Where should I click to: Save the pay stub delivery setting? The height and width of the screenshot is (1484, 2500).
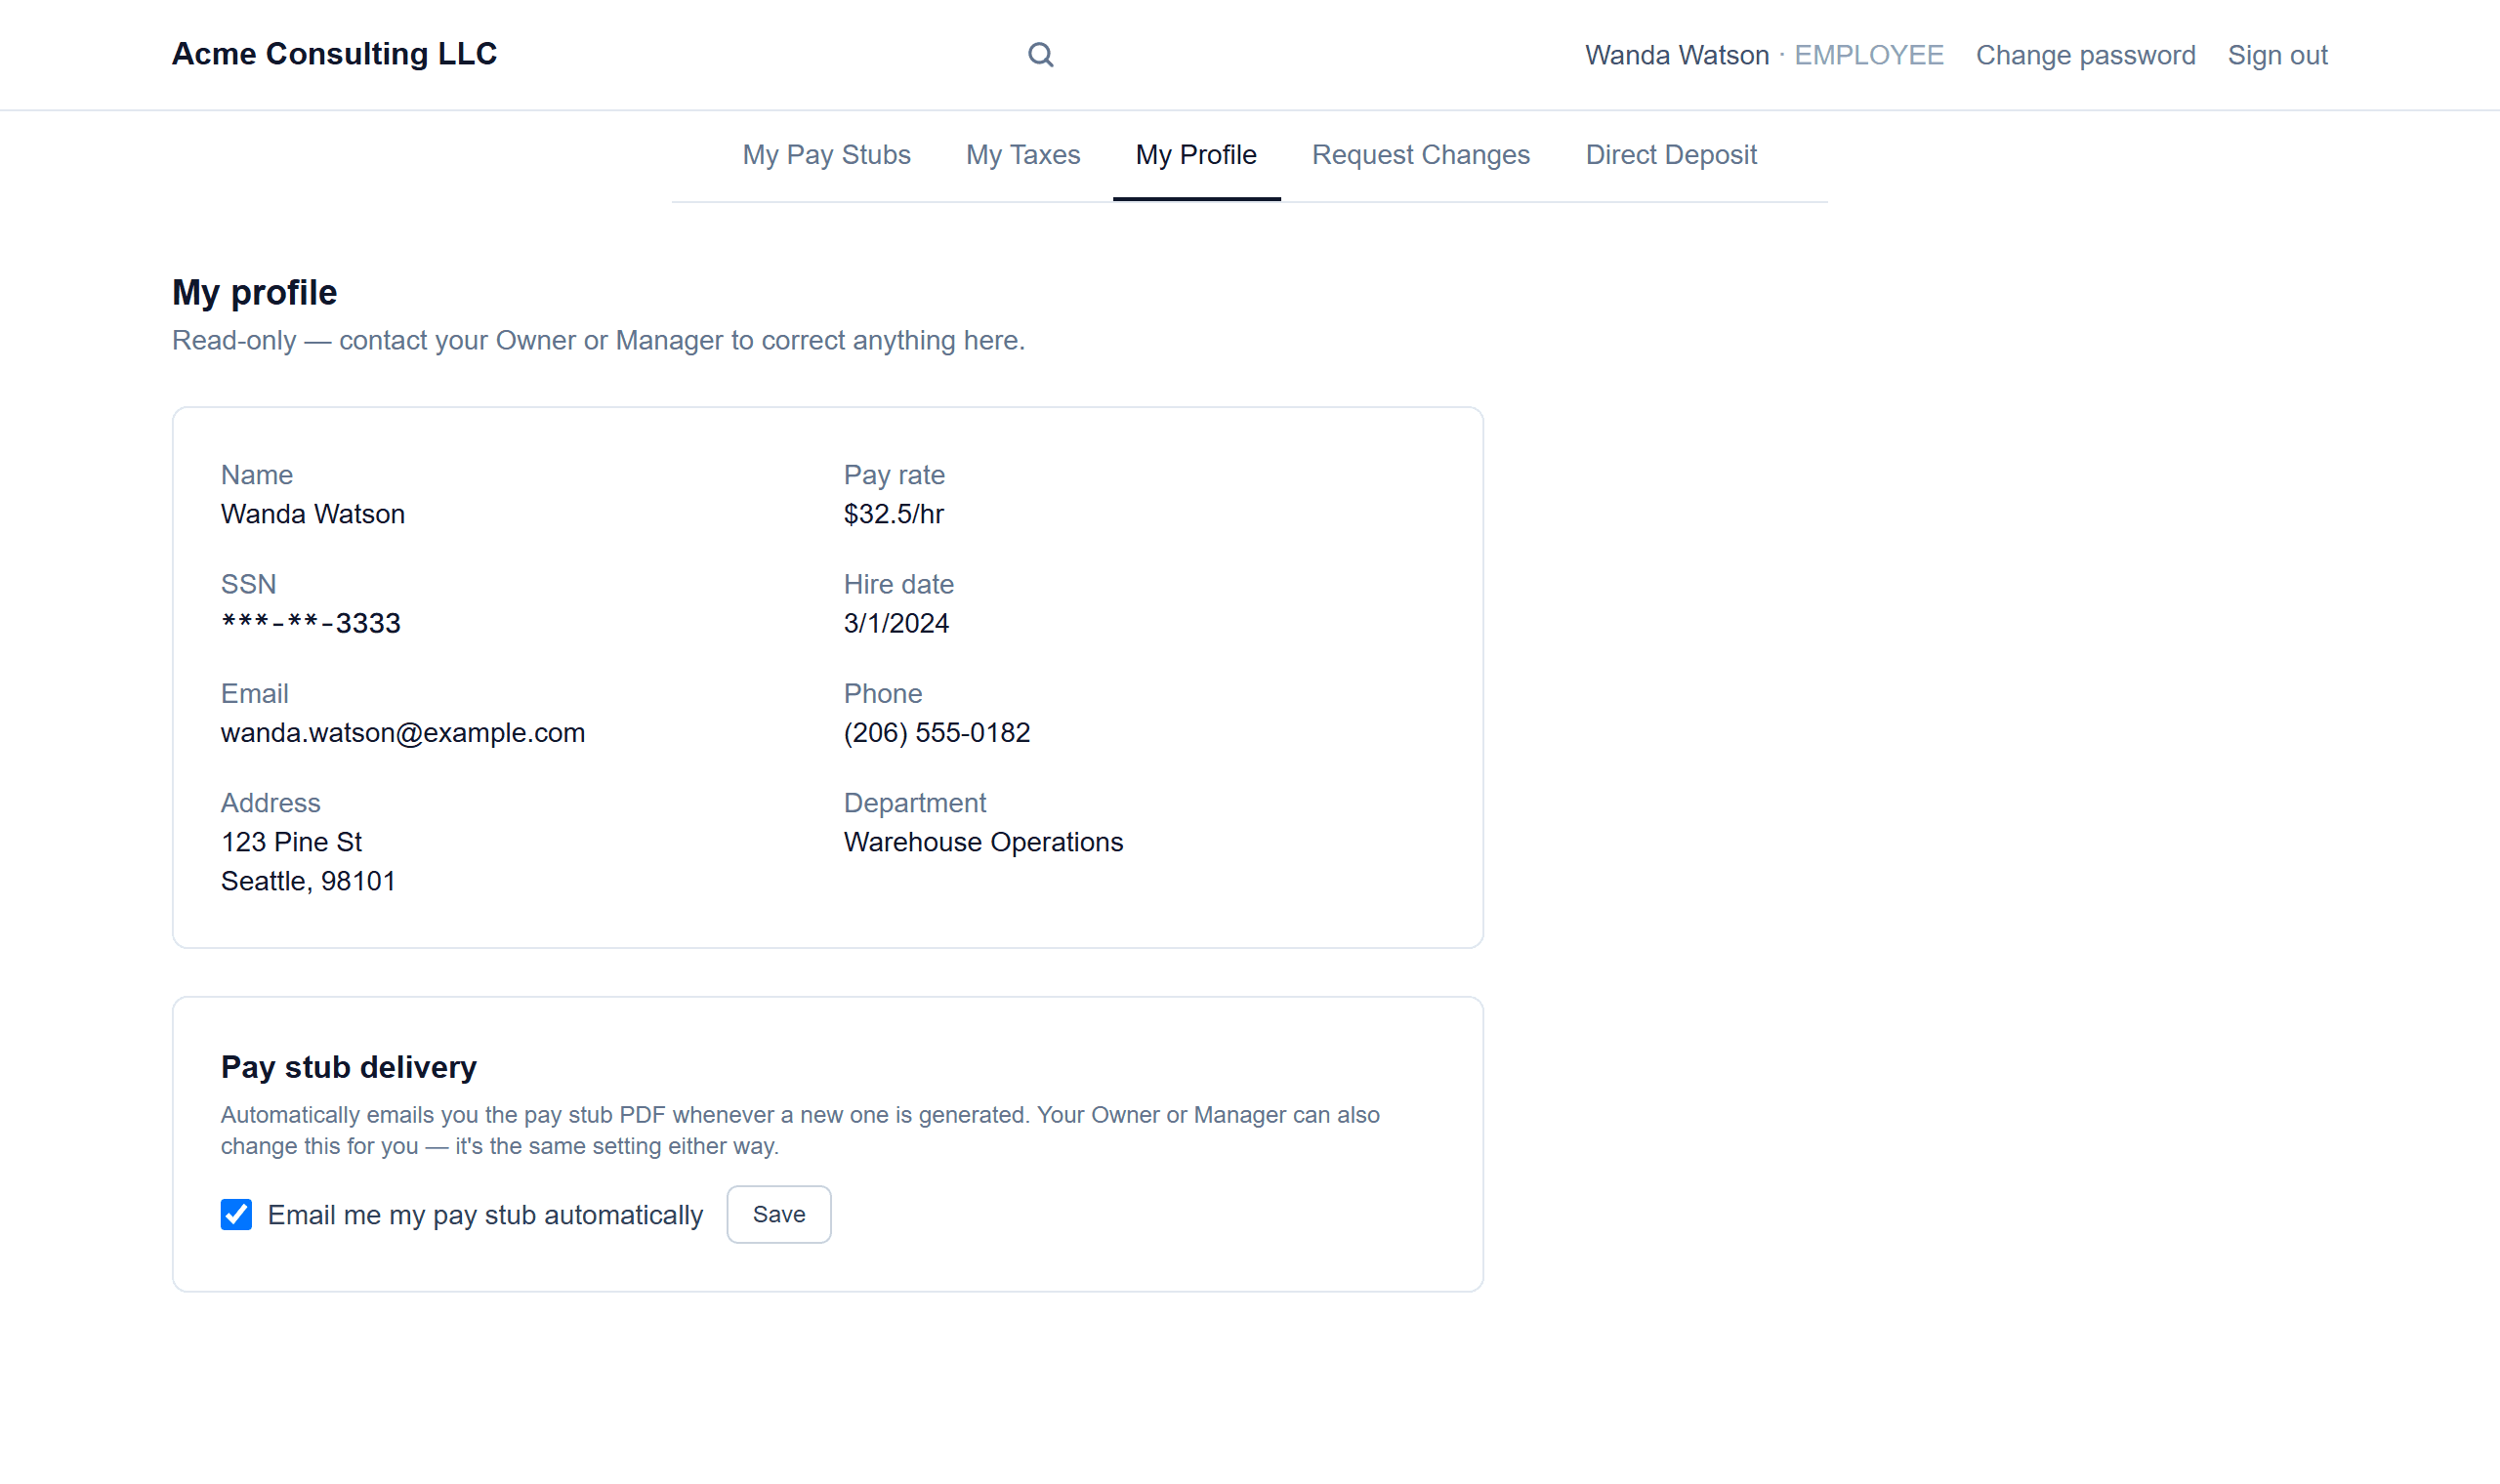779,1214
